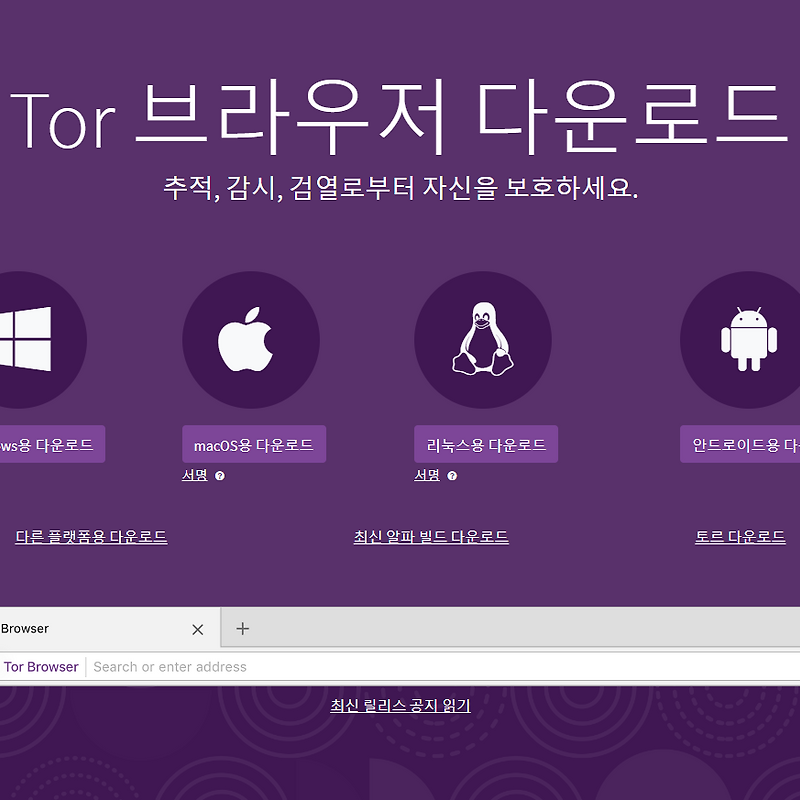Select the Browser tab
Screen dimensions: 800x800
pyautogui.click(x=110, y=629)
